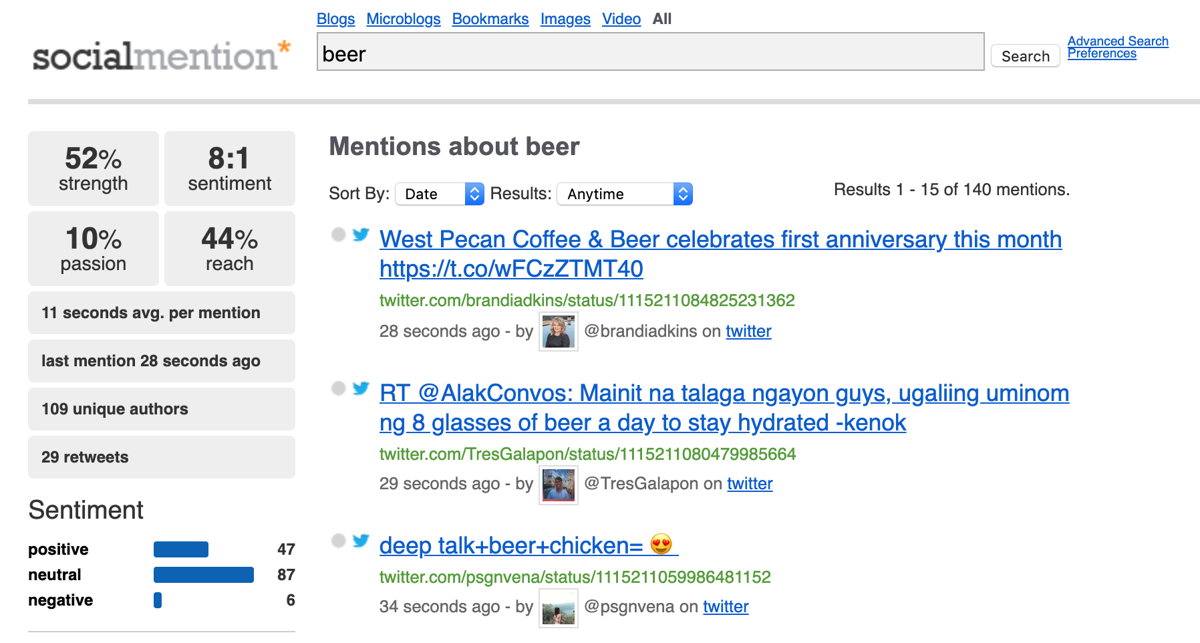This screenshot has height=643, width=1200.
Task: Open the Sort By Date dropdown
Action: point(440,194)
